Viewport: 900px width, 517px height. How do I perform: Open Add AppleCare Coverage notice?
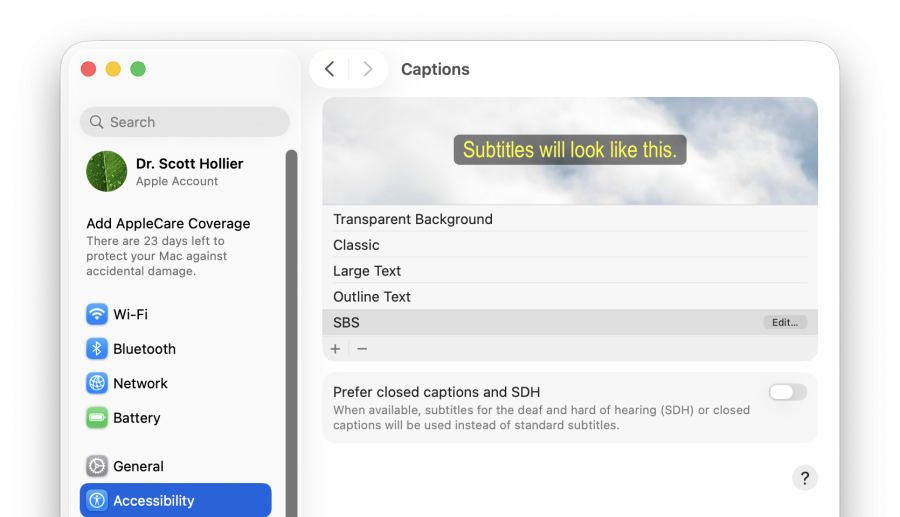(x=168, y=247)
